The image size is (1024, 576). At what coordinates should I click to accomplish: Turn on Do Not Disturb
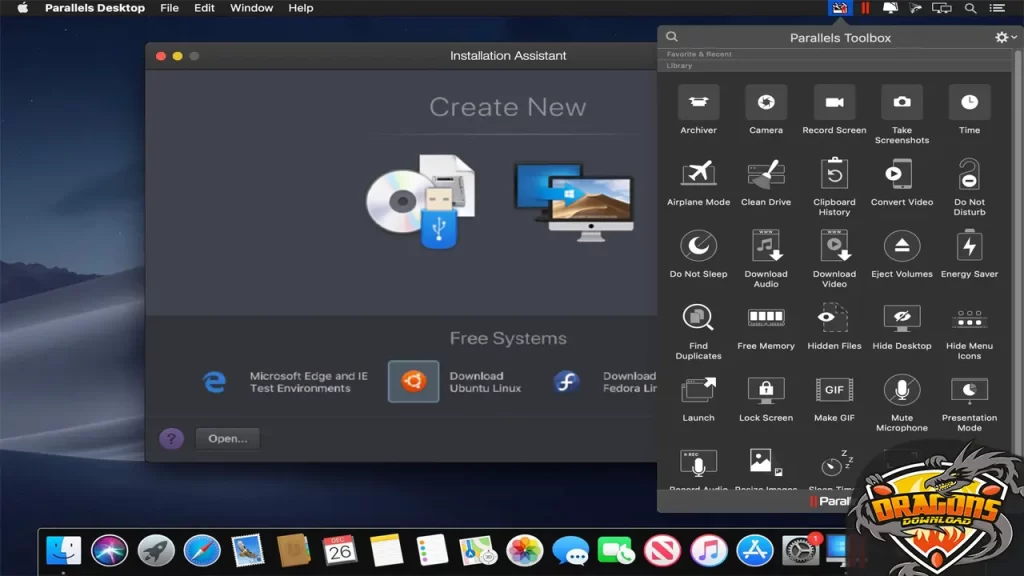click(970, 180)
